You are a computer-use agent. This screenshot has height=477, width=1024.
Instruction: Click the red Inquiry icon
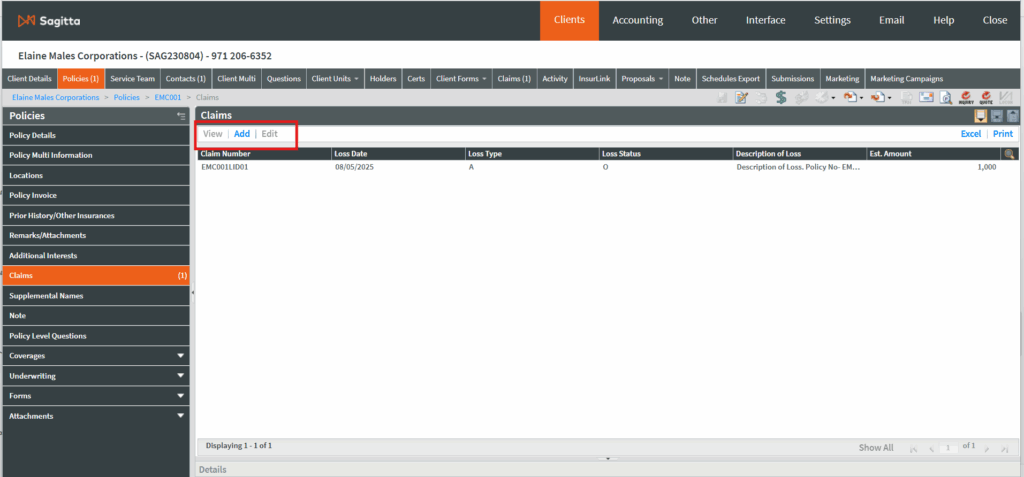click(x=967, y=97)
